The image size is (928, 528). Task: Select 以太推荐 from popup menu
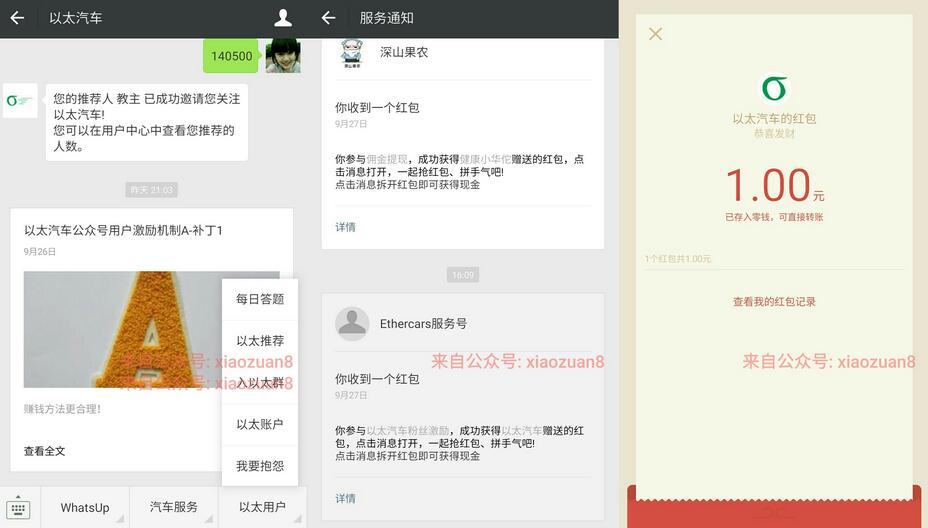[260, 341]
